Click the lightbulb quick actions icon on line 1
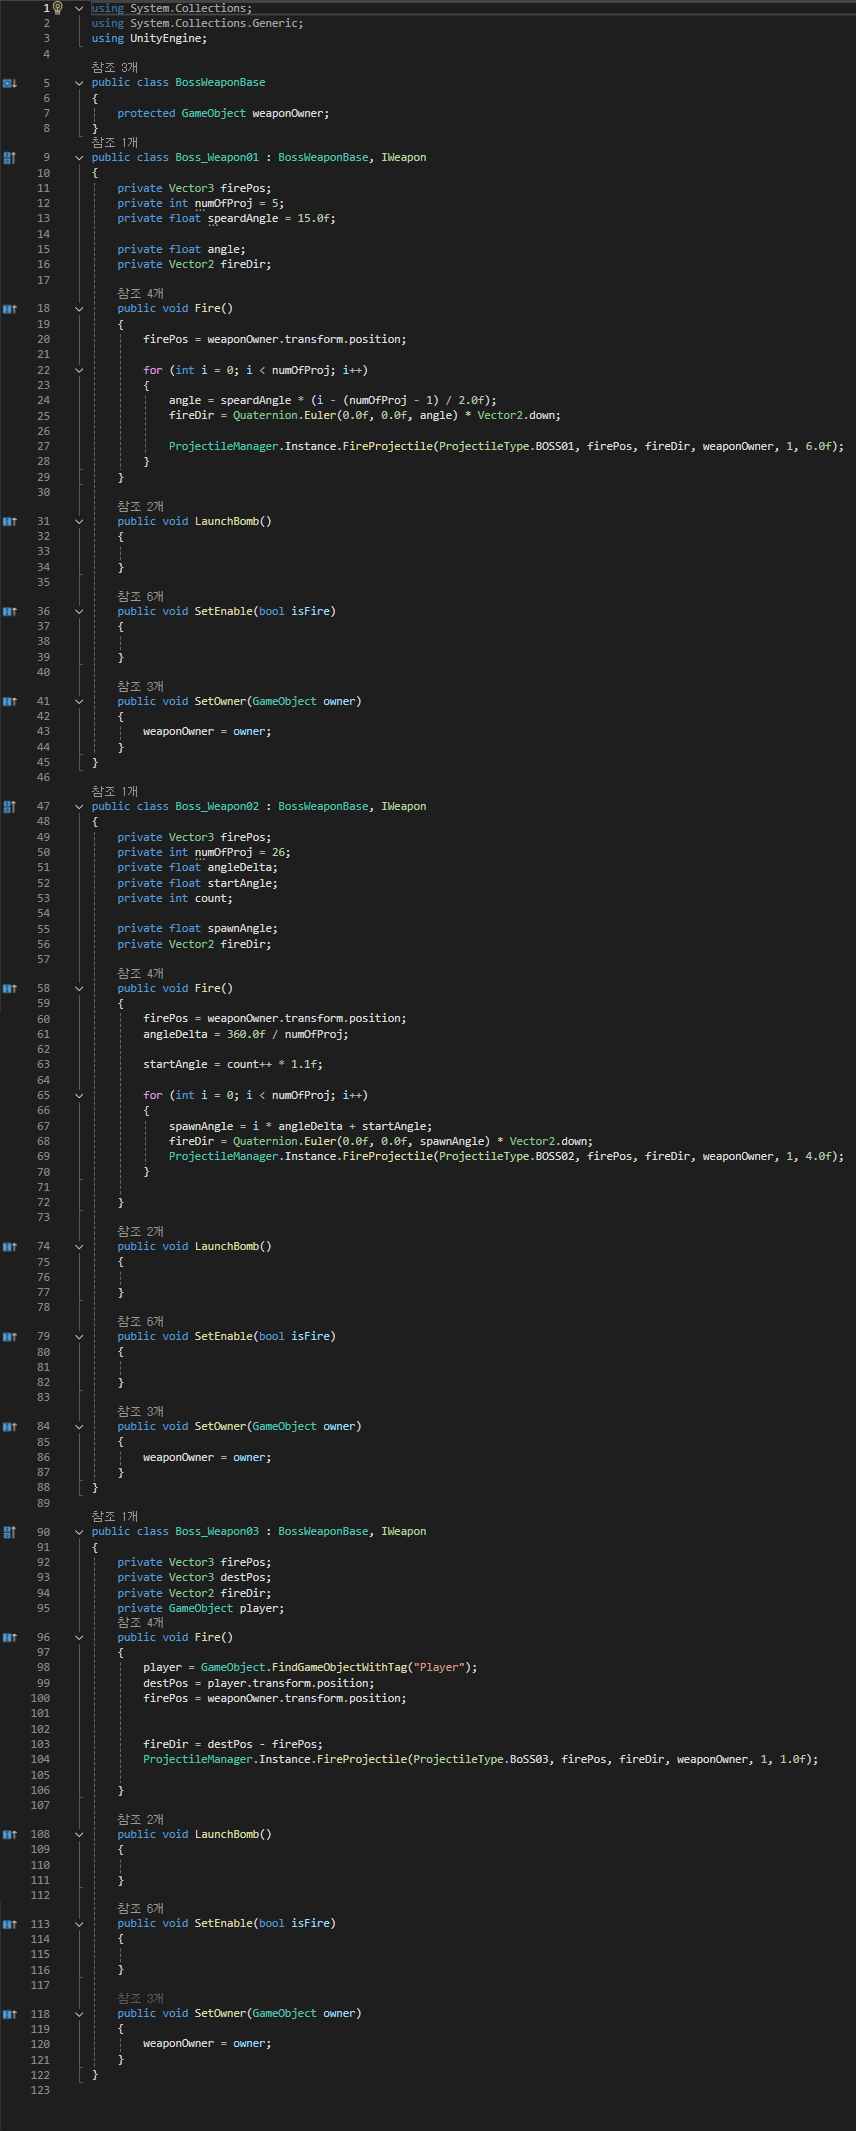Screen dimensions: 856x2131 click(57, 8)
